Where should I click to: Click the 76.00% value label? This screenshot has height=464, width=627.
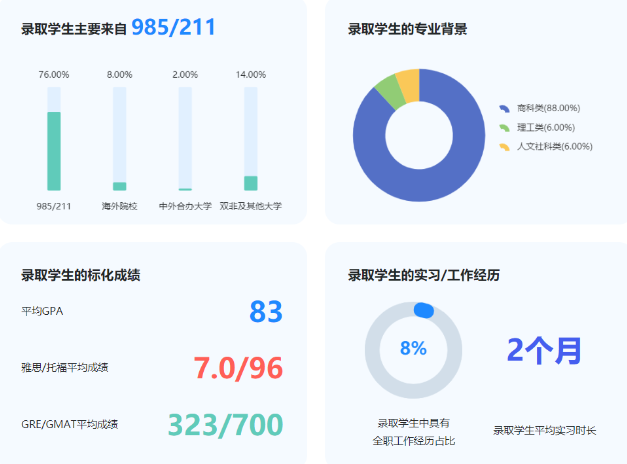coord(54,75)
